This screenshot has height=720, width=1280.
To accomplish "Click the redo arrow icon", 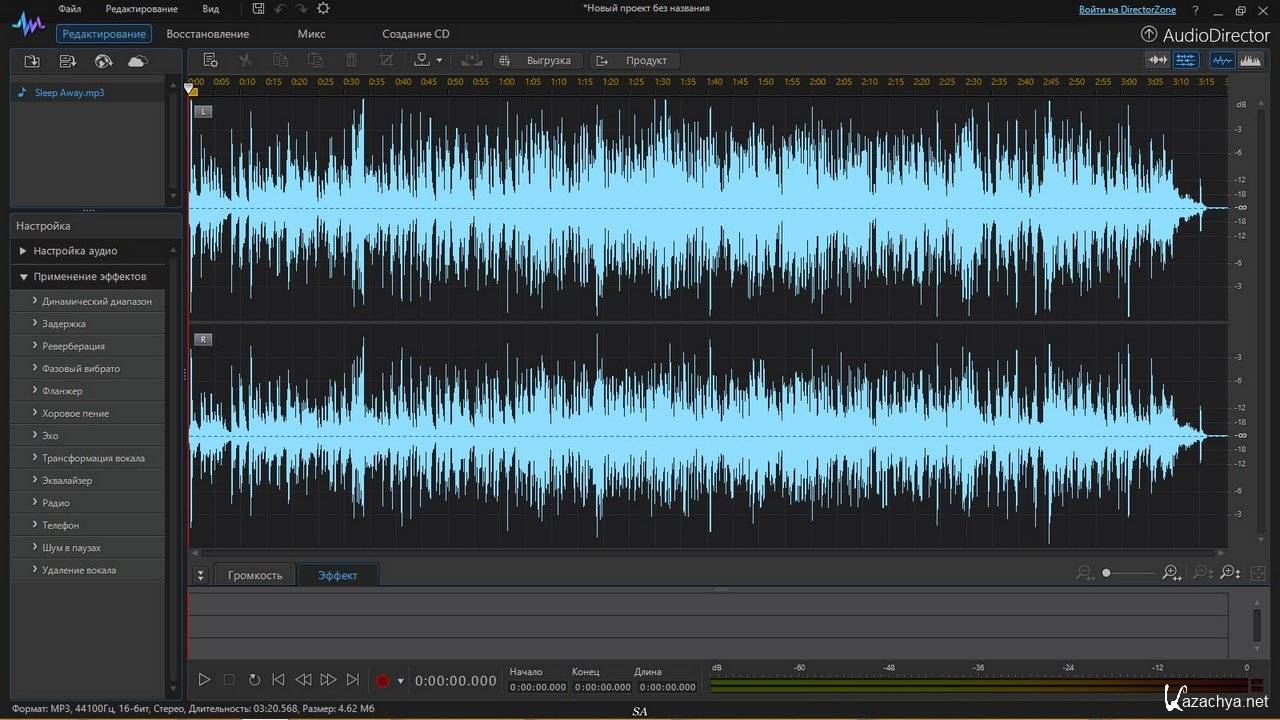I will (x=301, y=9).
